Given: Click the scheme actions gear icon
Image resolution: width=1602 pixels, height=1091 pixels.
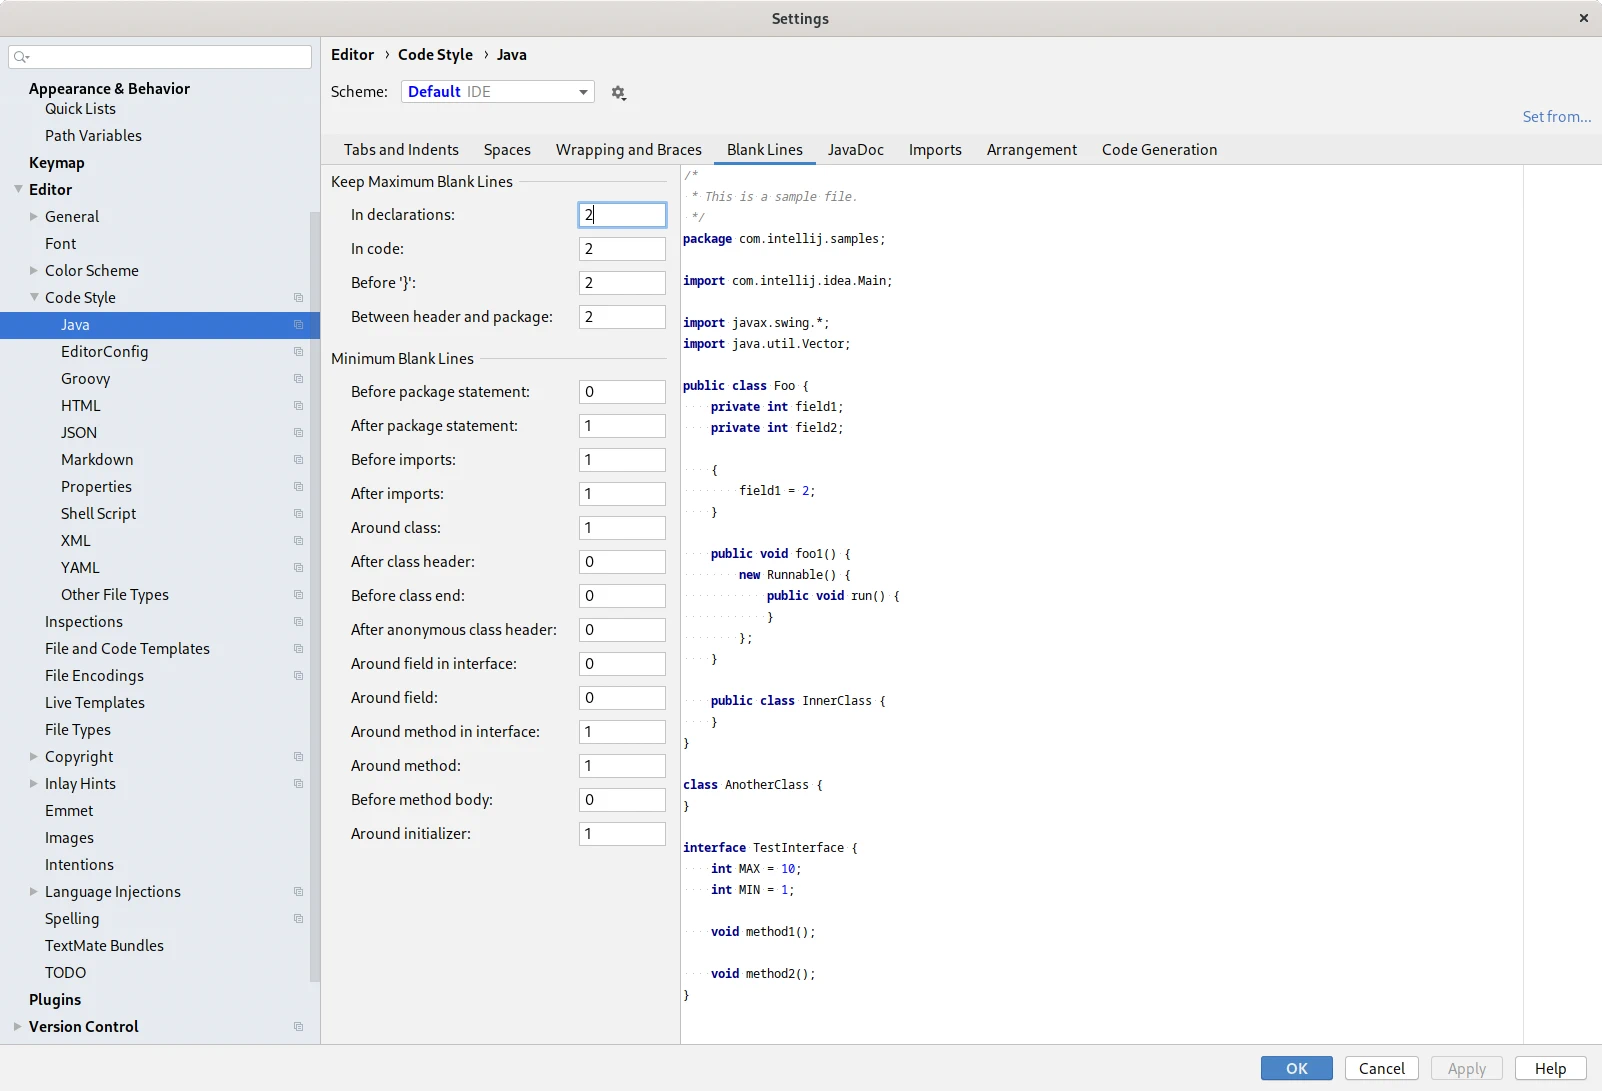Looking at the screenshot, I should tap(618, 93).
